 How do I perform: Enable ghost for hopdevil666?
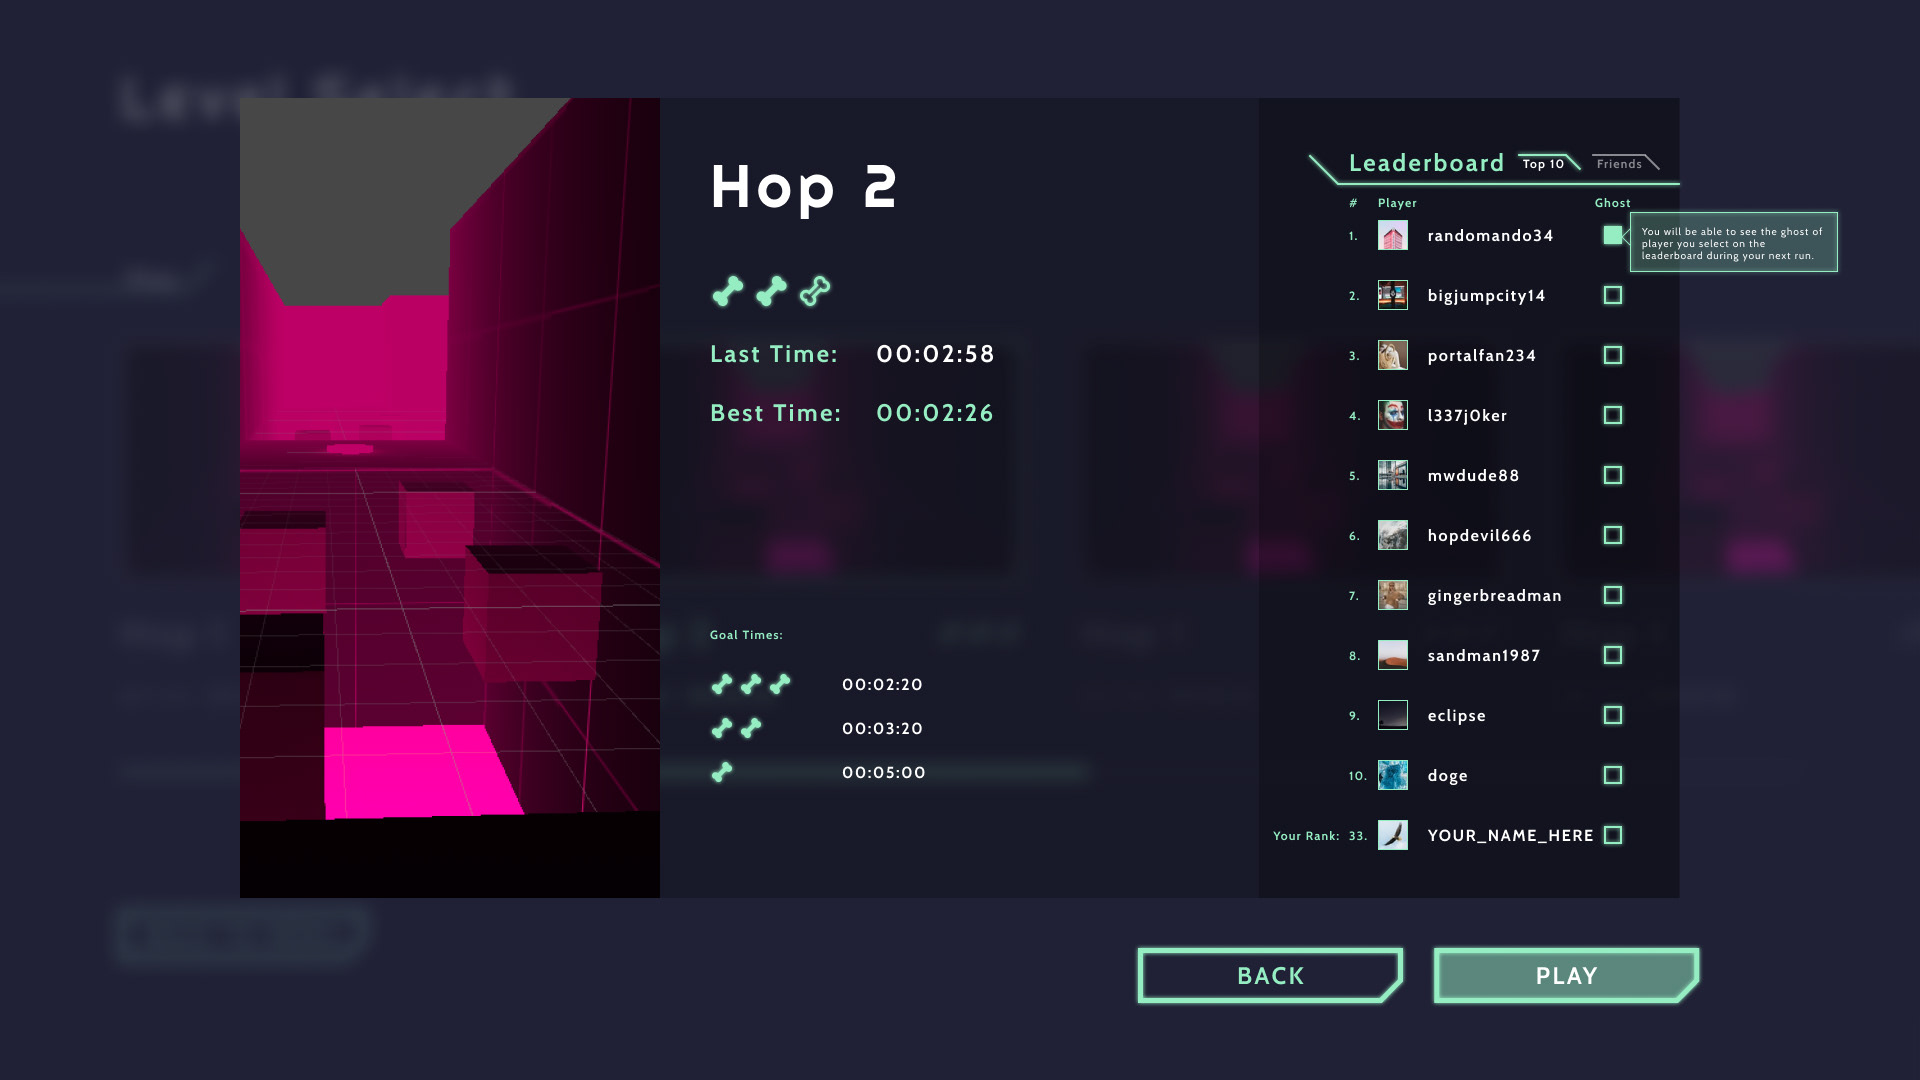[1612, 535]
